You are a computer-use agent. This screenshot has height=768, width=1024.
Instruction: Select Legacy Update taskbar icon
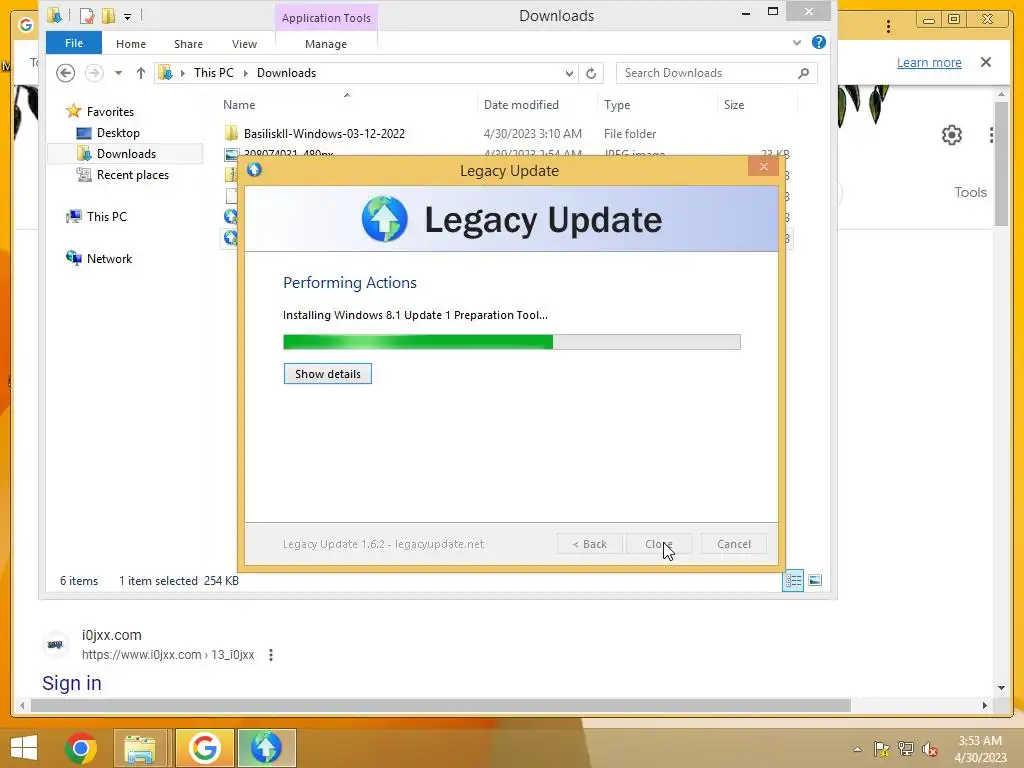[266, 748]
